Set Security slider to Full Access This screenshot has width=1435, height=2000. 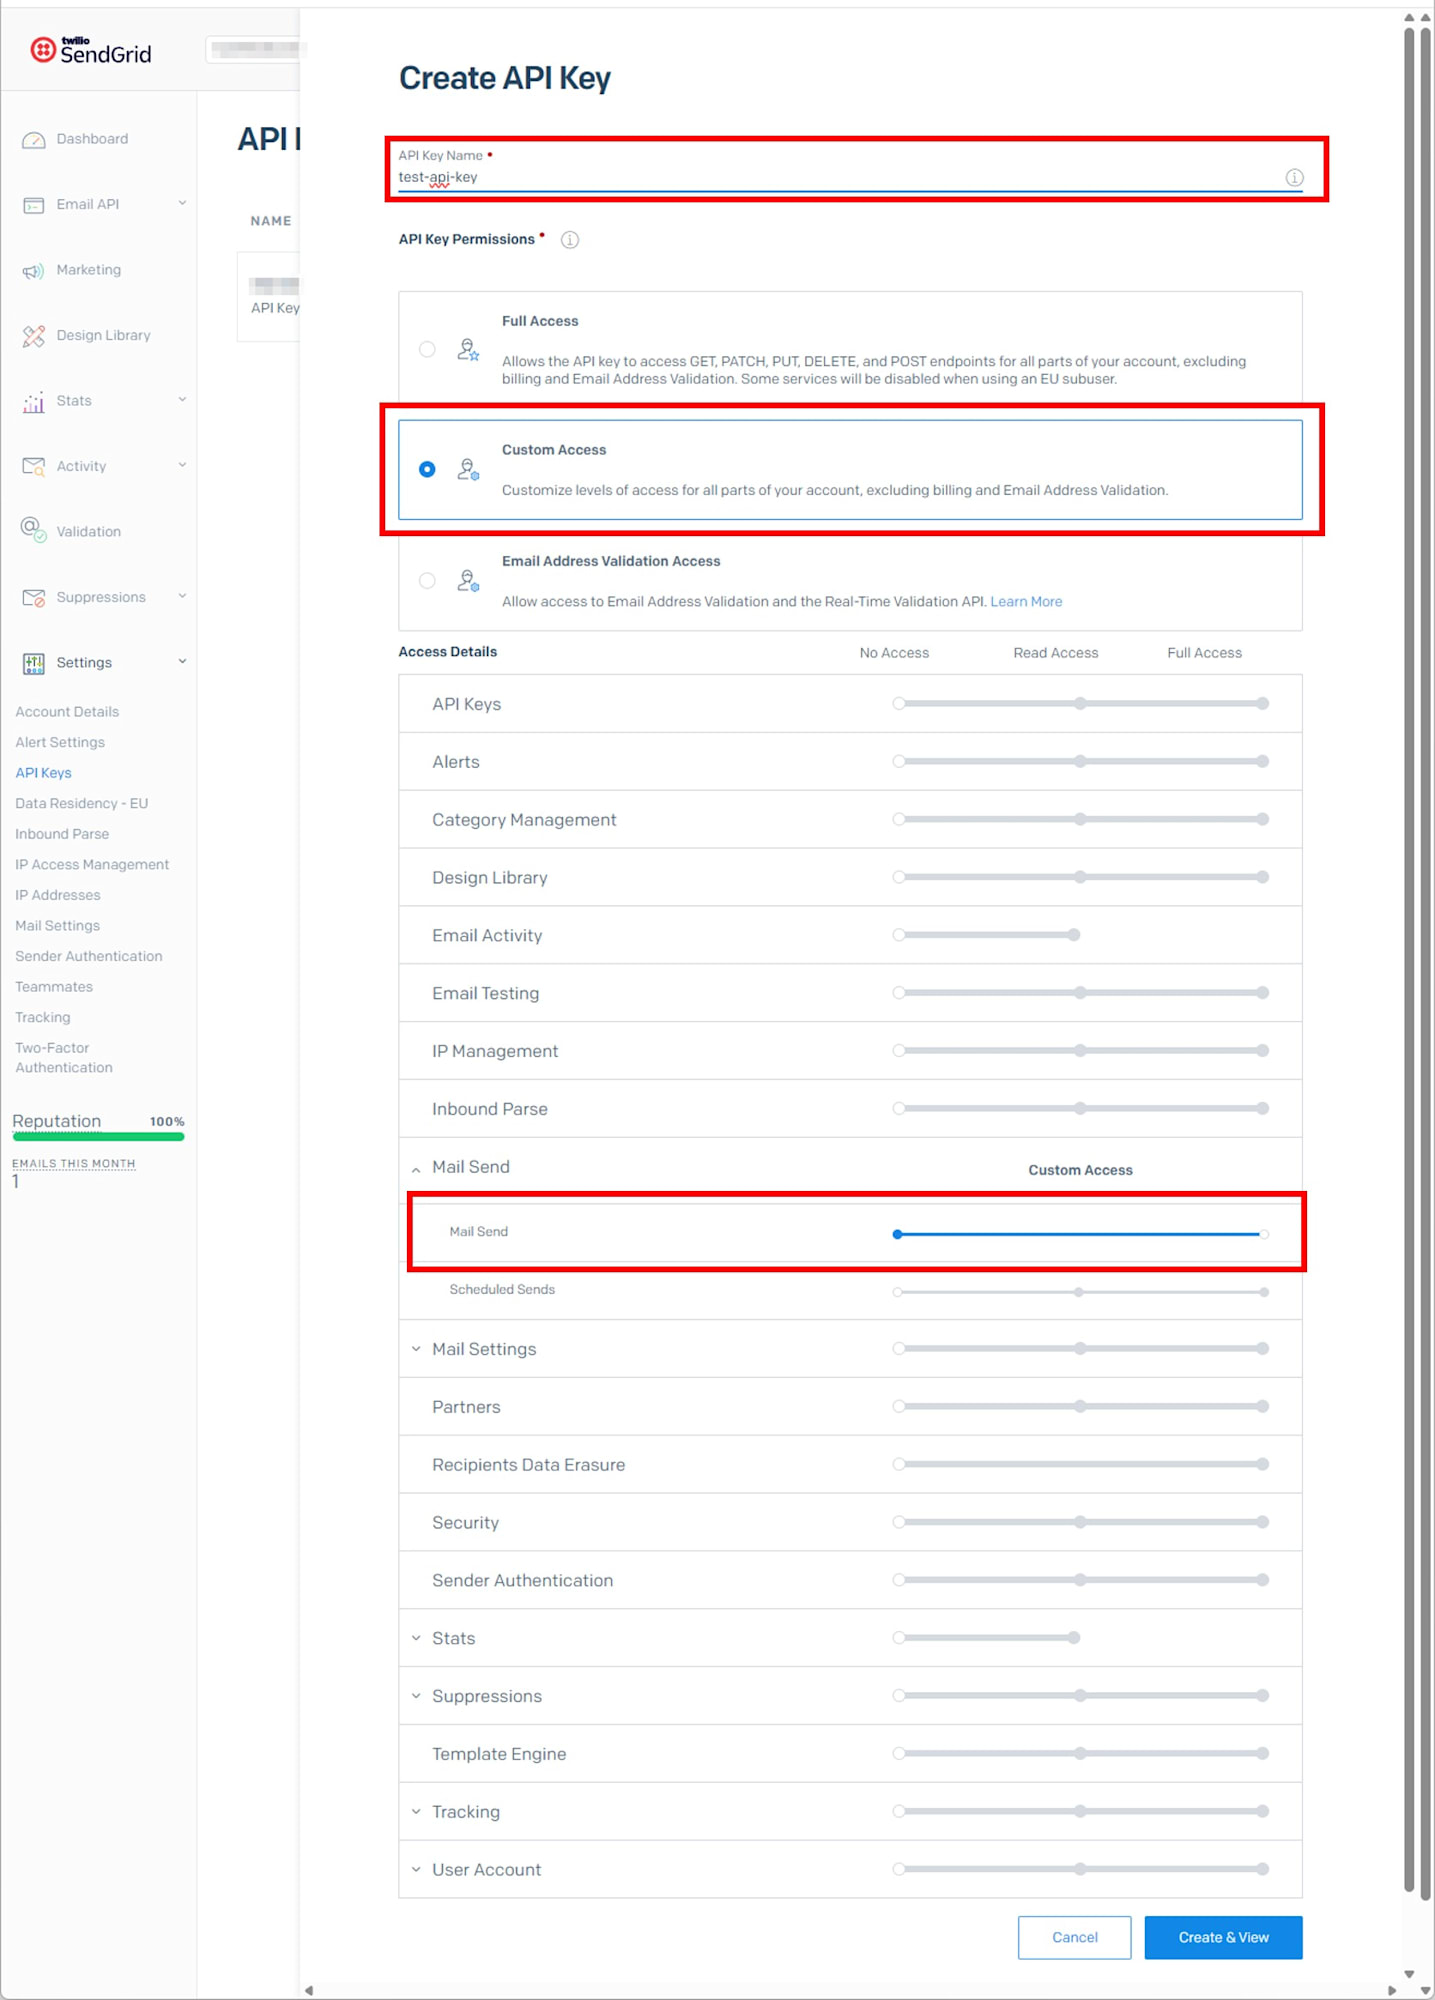click(1263, 1522)
